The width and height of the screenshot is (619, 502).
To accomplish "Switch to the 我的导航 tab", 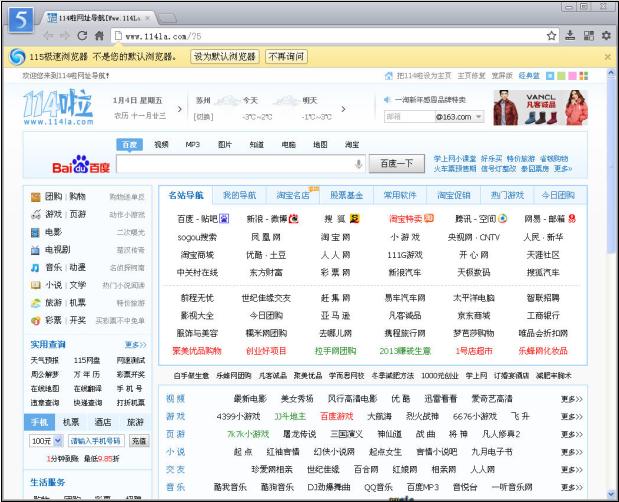I will (239, 195).
